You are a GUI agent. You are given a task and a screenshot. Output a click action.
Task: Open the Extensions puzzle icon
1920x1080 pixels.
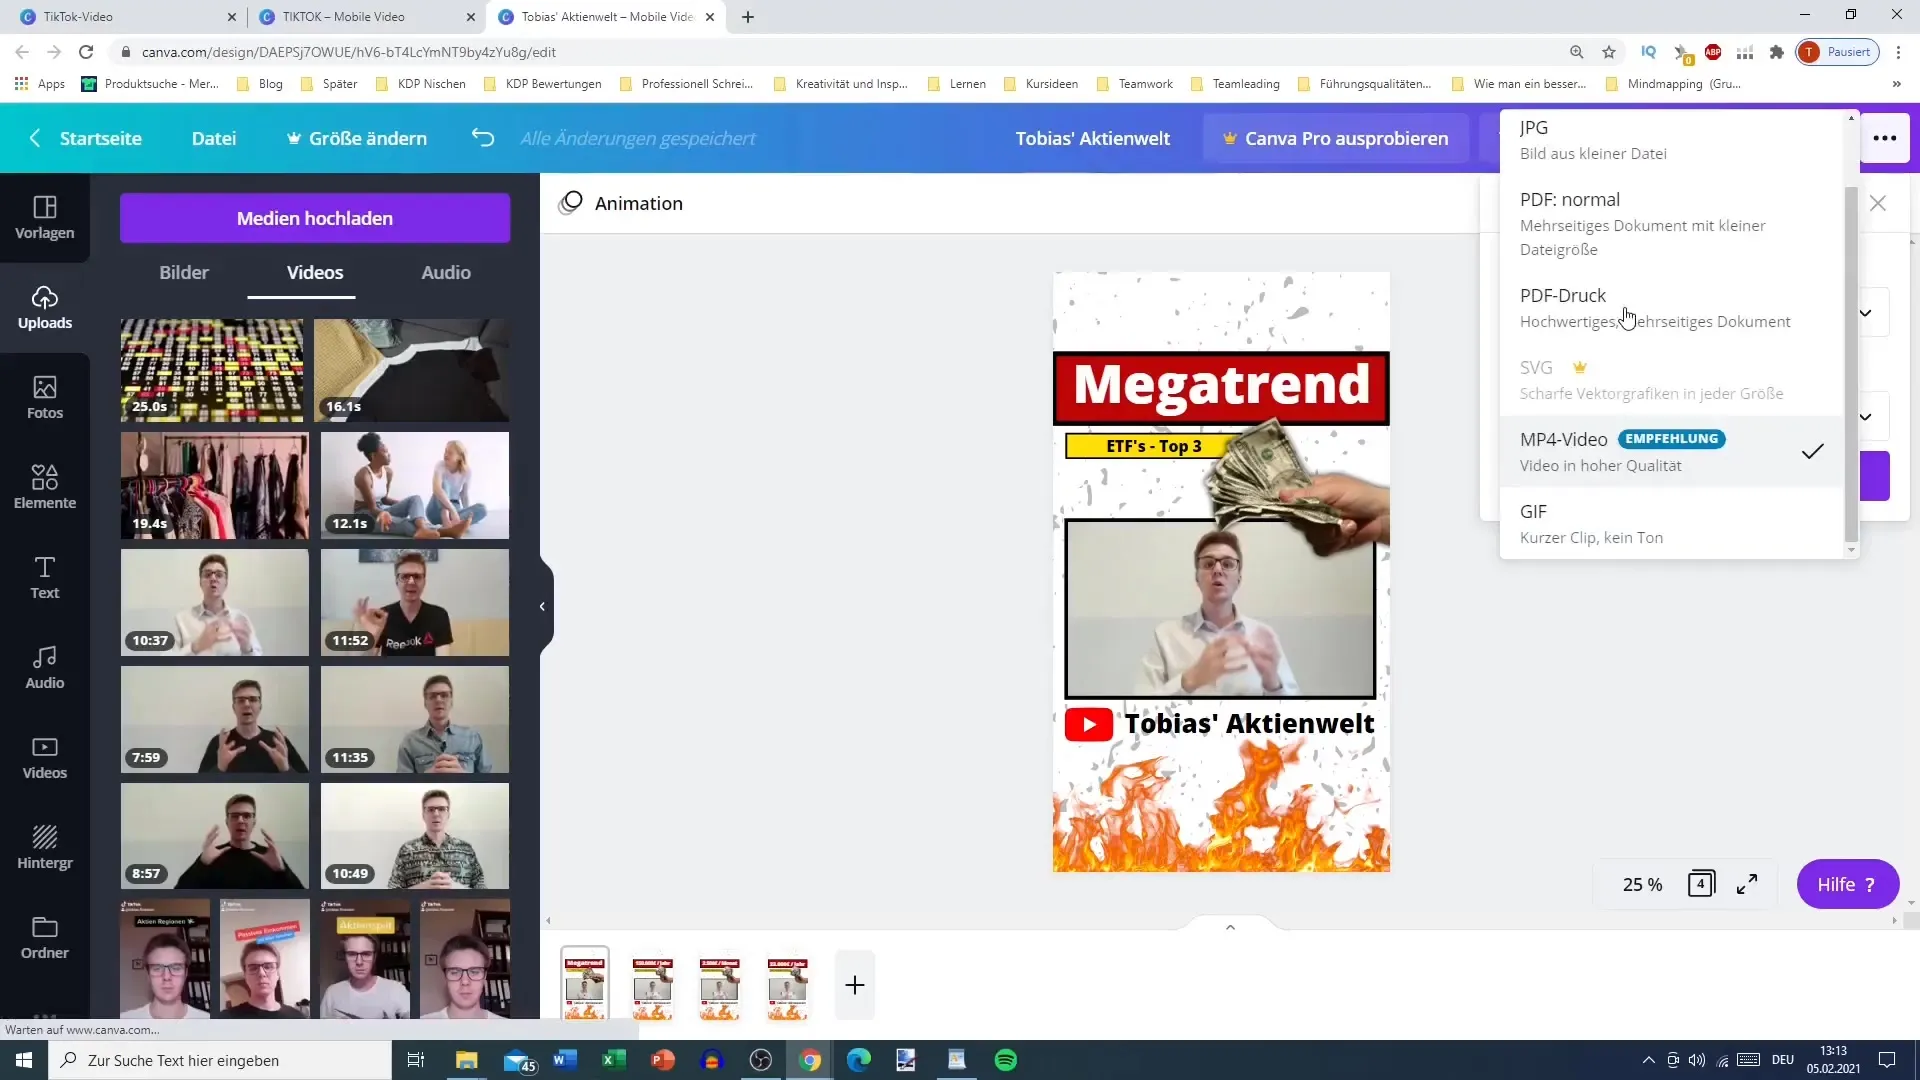coord(1777,52)
